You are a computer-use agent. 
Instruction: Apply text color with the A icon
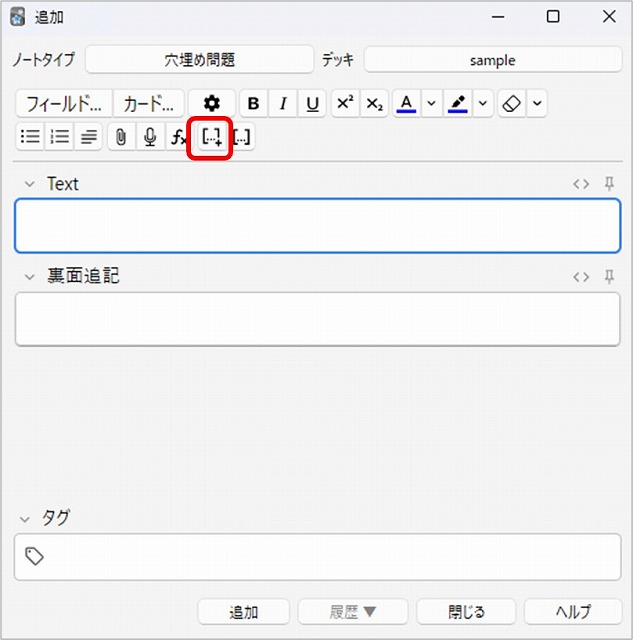[x=406, y=104]
